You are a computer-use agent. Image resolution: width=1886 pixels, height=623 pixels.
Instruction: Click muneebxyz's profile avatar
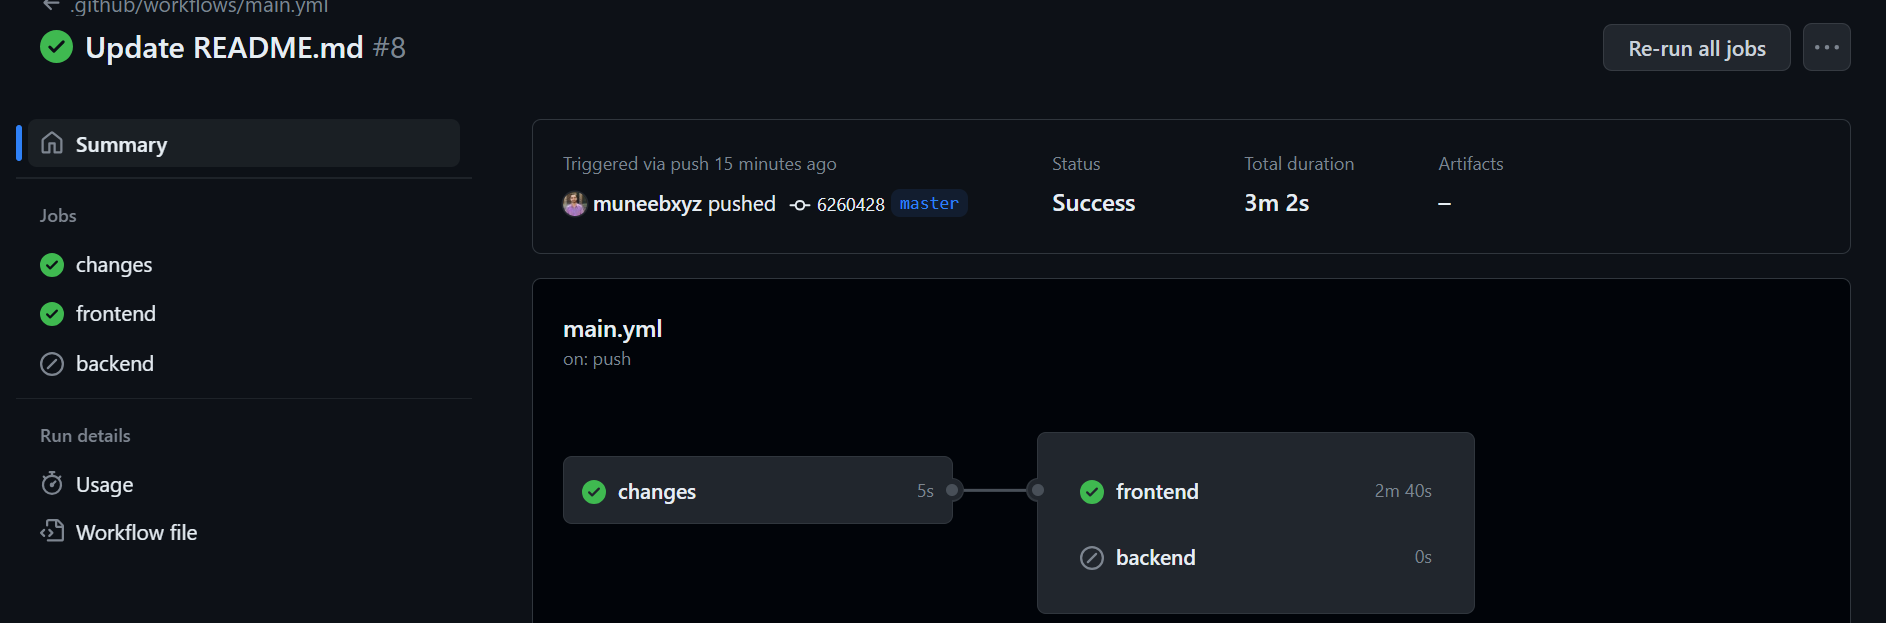pos(574,203)
